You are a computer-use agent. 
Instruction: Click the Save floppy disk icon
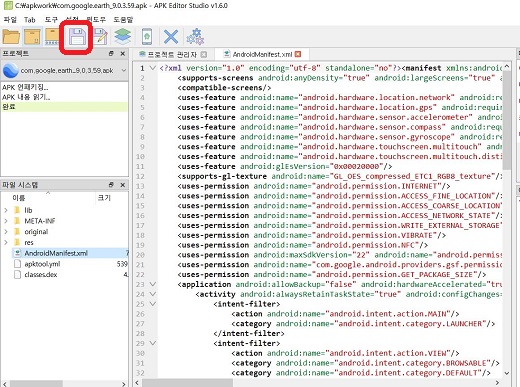pos(77,37)
